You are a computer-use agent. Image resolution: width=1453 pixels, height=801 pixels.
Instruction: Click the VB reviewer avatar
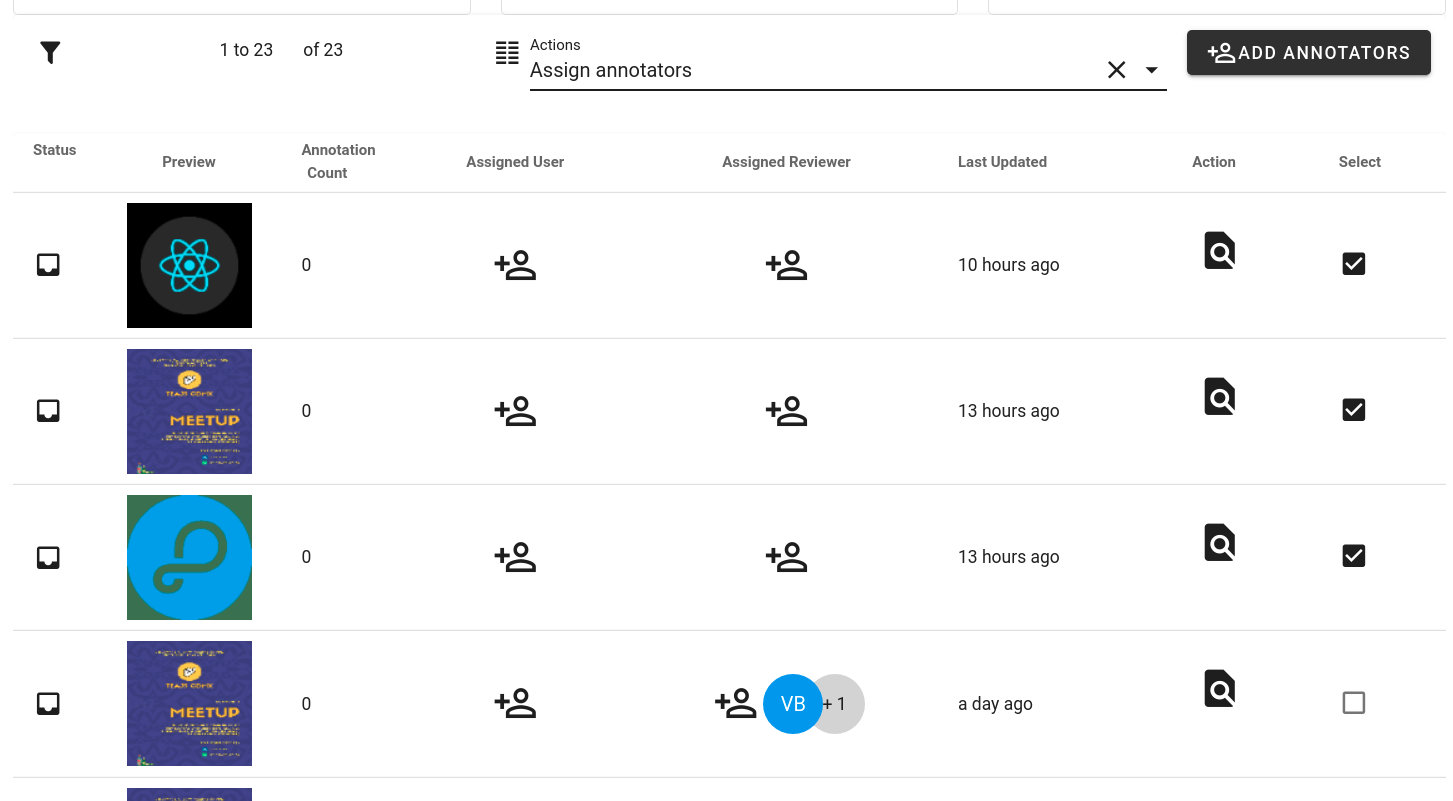point(792,704)
